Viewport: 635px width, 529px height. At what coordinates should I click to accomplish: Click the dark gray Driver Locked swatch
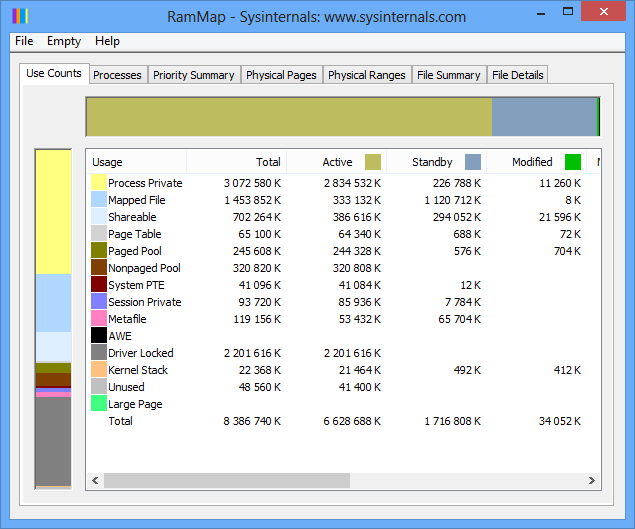click(x=99, y=353)
